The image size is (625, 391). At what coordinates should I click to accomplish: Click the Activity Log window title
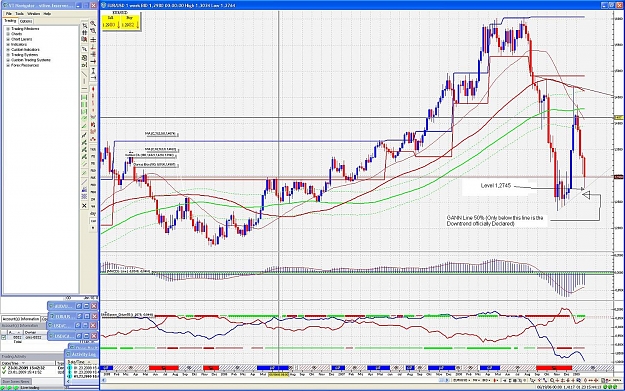pyautogui.click(x=84, y=354)
